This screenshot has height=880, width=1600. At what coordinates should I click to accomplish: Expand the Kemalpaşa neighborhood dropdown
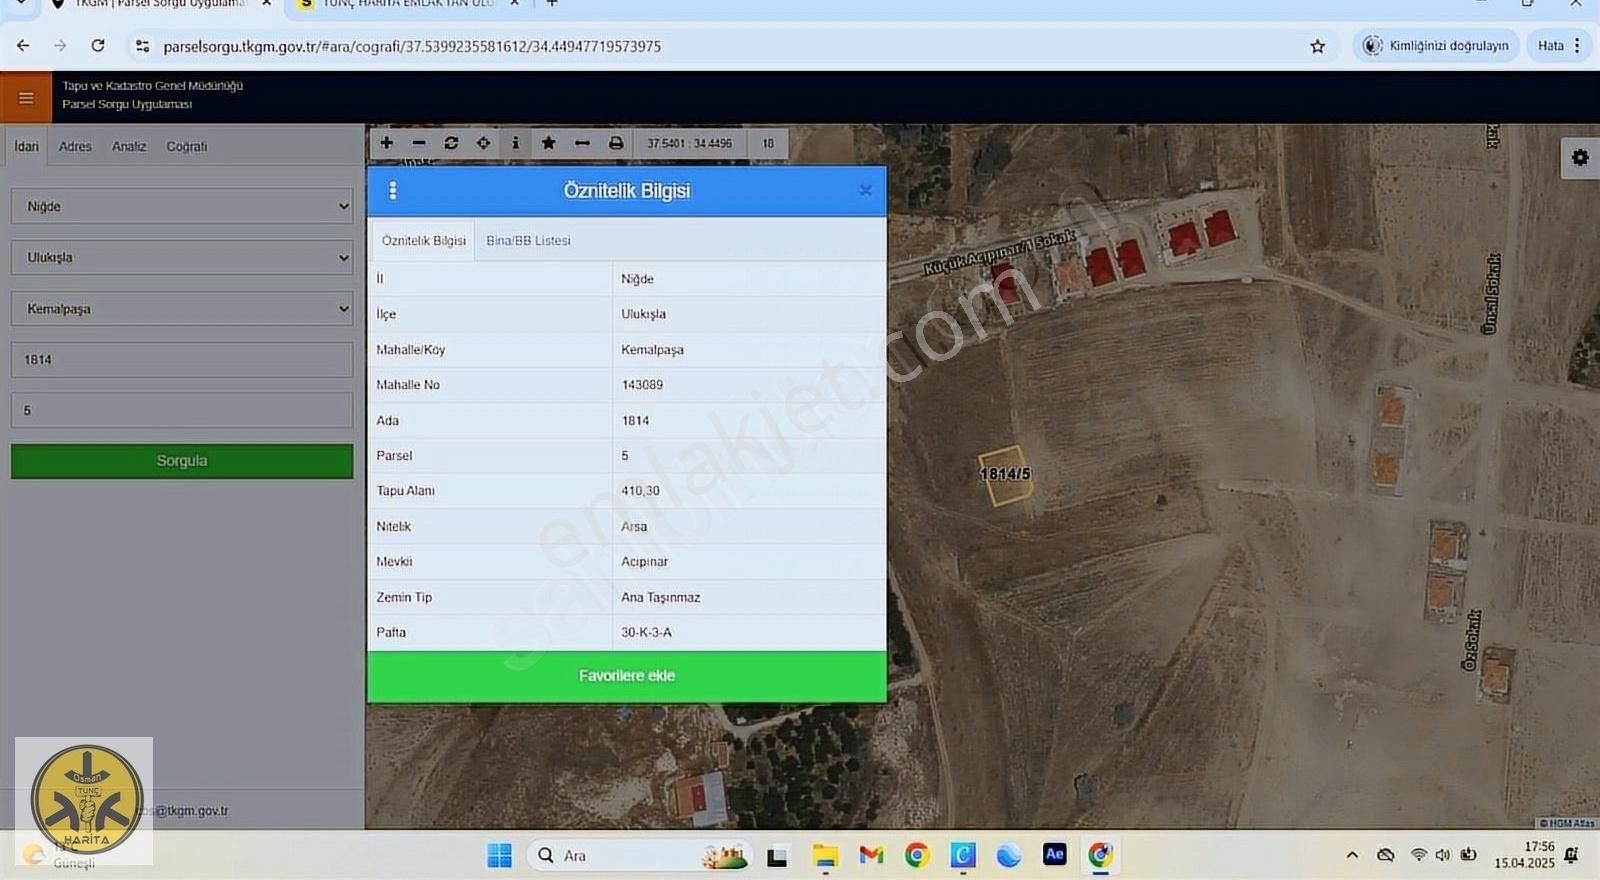click(182, 308)
